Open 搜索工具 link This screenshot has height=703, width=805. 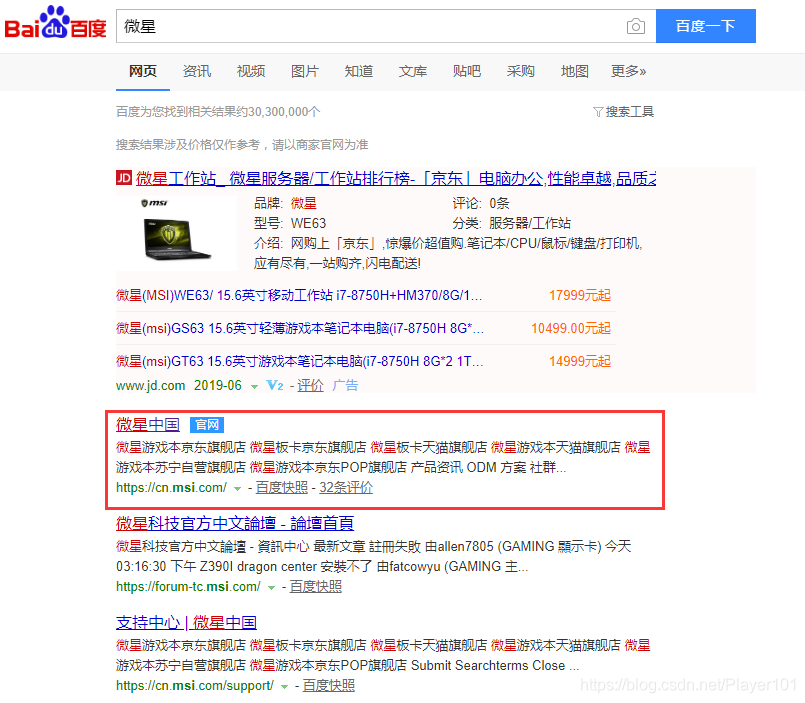coord(629,111)
